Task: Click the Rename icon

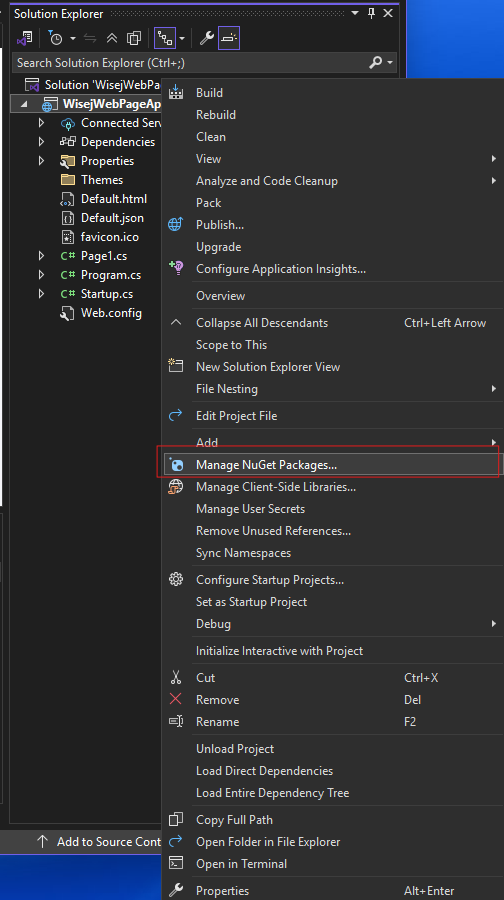Action: [x=176, y=721]
